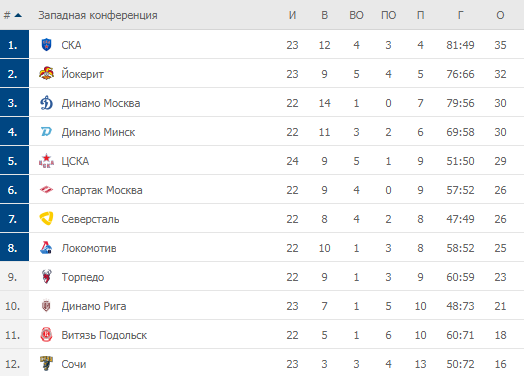The width and height of the screenshot is (524, 376).
Task: Click the Динамо Москва logo icon
Action: (46, 103)
